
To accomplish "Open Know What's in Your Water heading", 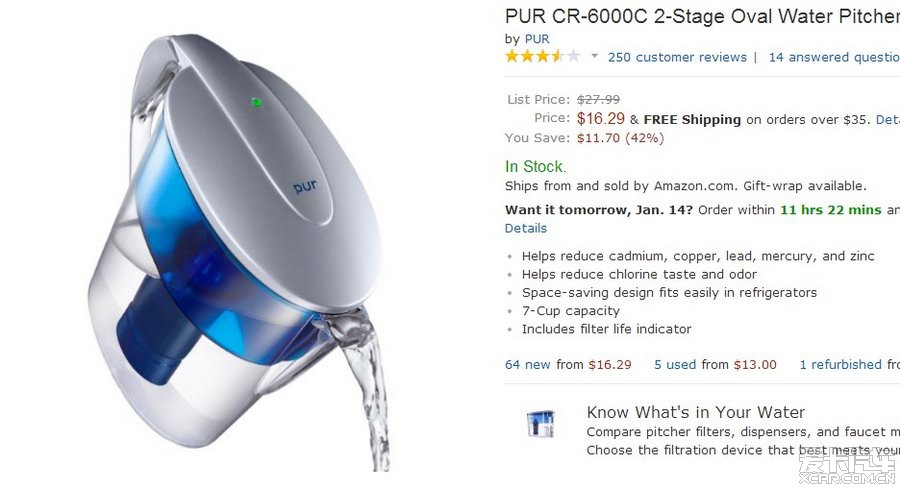I will click(696, 412).
